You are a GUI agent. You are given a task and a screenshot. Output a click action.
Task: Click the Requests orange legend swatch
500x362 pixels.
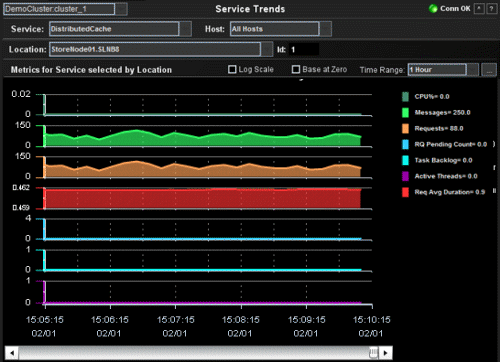[x=405, y=129]
